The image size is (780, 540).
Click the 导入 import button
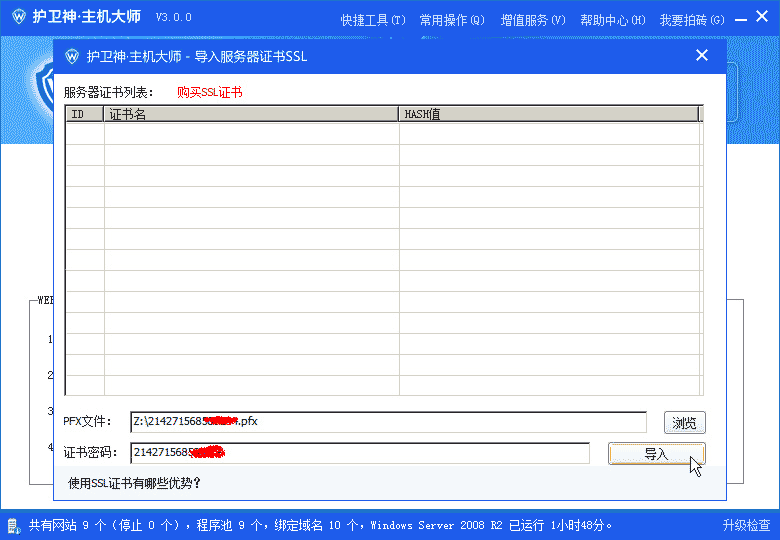657,453
